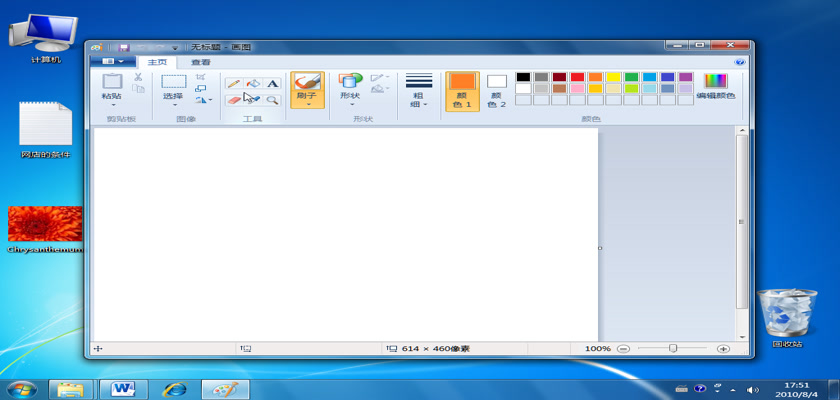
Task: Choose the red swatch in the palette
Action: (577, 77)
